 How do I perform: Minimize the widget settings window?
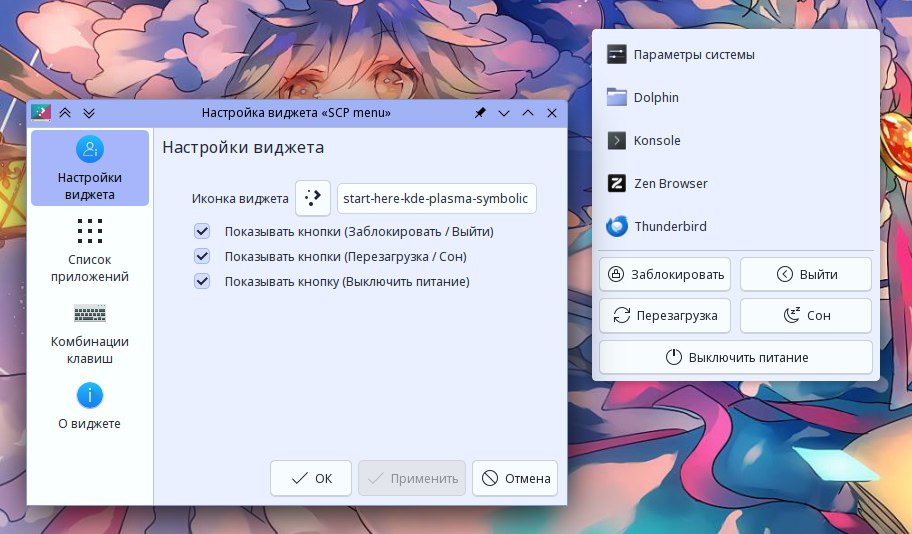504,113
